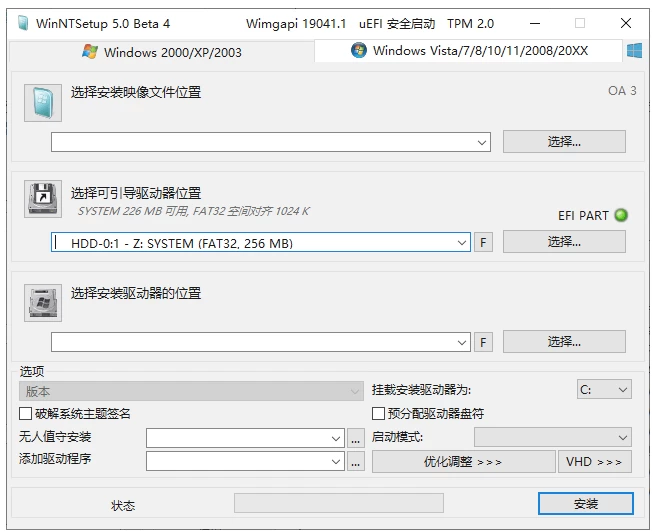
Task: Click 选择... for install image file
Action: click(564, 142)
